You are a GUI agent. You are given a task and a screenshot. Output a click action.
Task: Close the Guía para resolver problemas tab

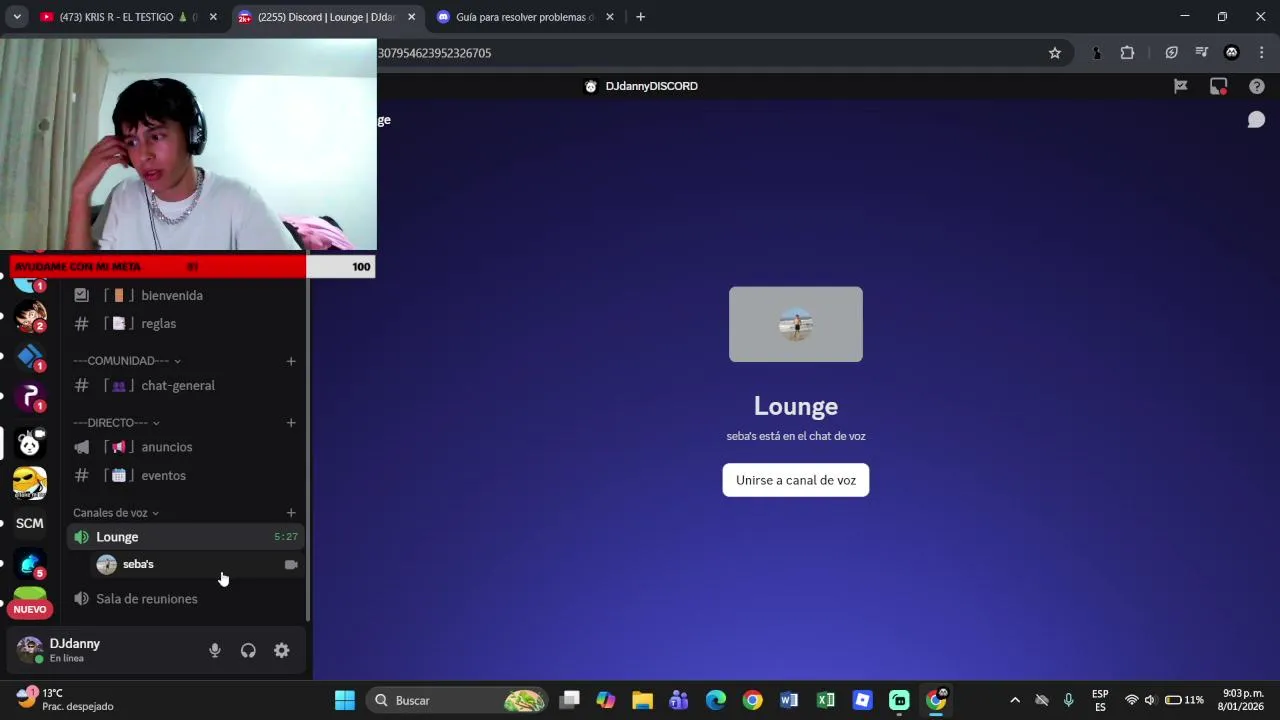pos(610,17)
